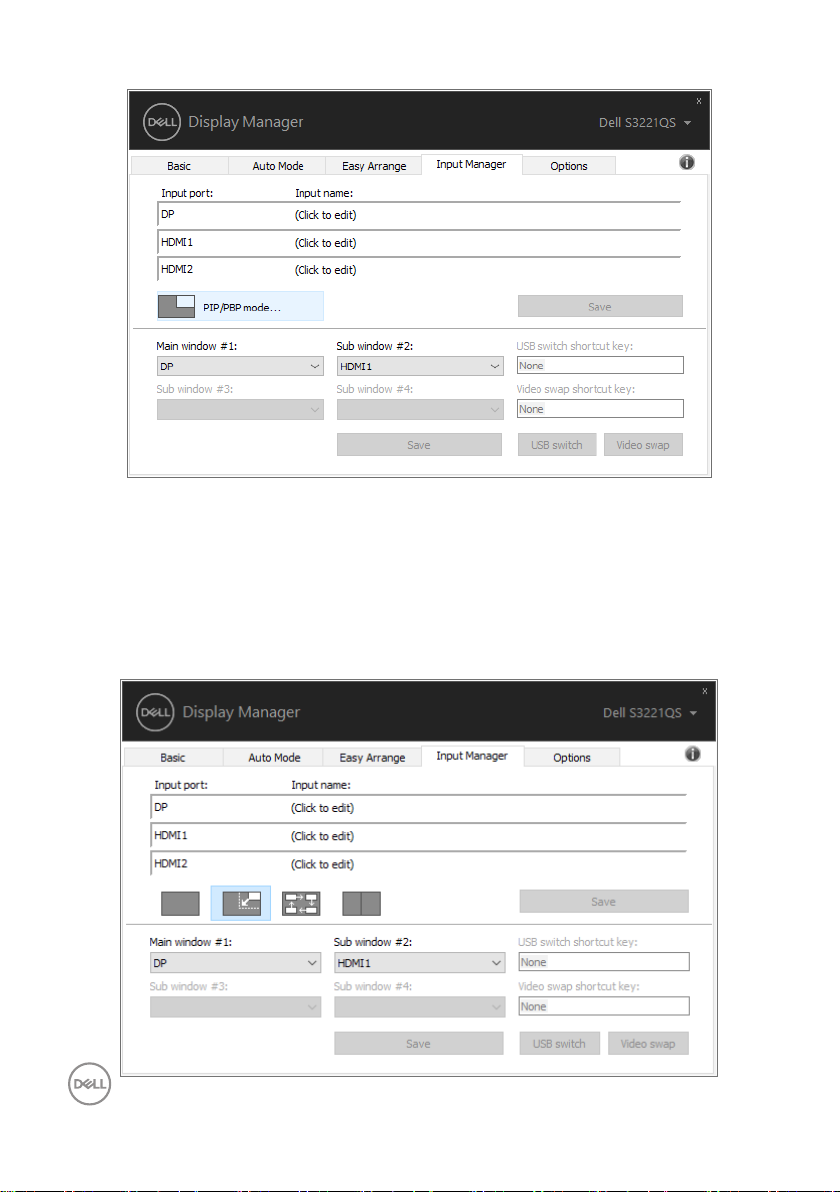Click USB switch button in lower window
The image size is (840, 1192).
559,1043
